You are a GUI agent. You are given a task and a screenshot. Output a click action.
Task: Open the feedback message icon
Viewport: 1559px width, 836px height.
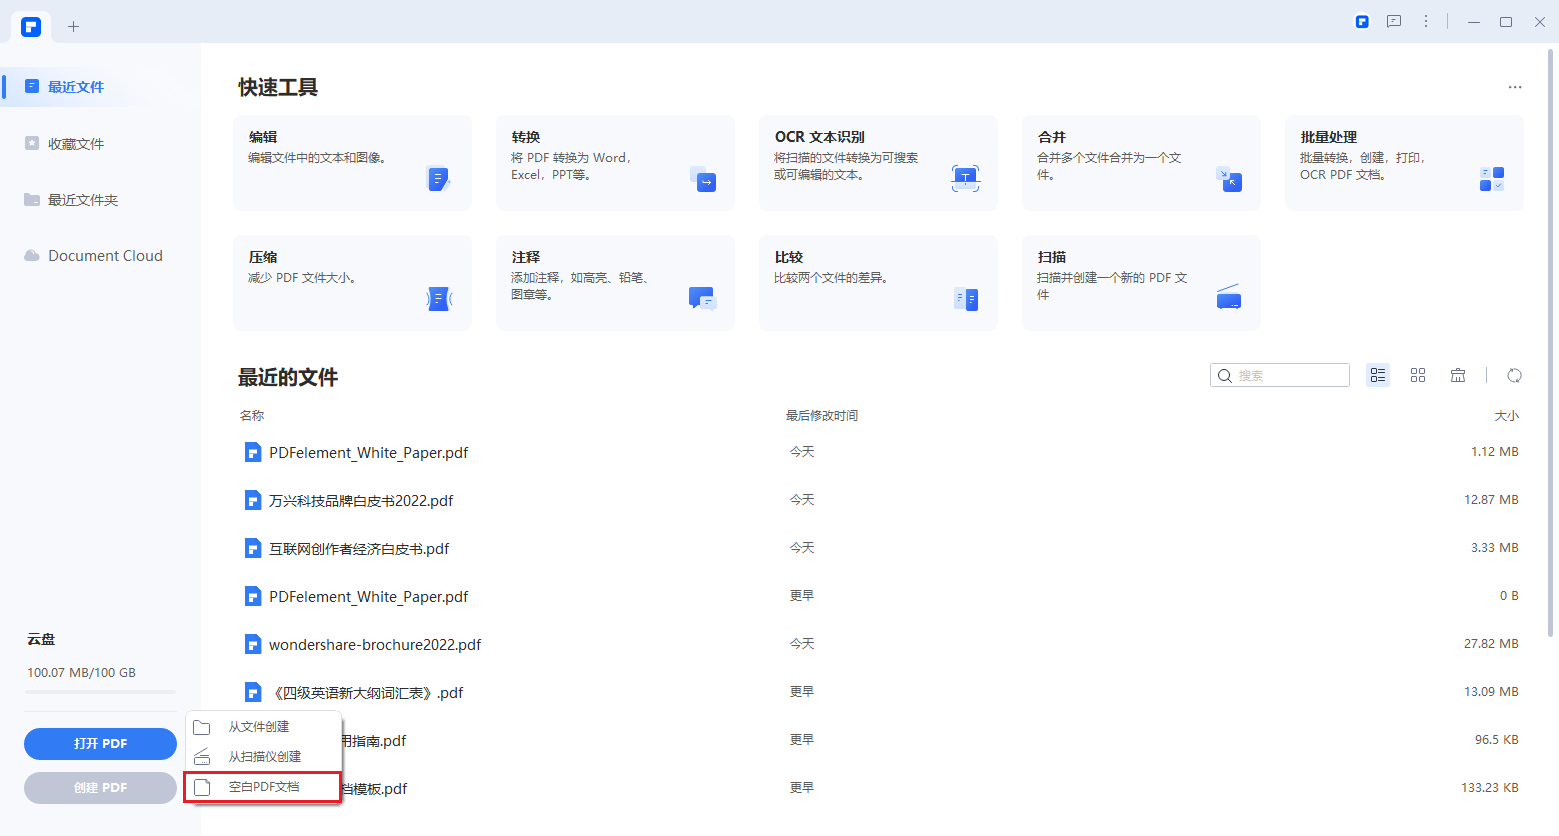(x=1394, y=21)
